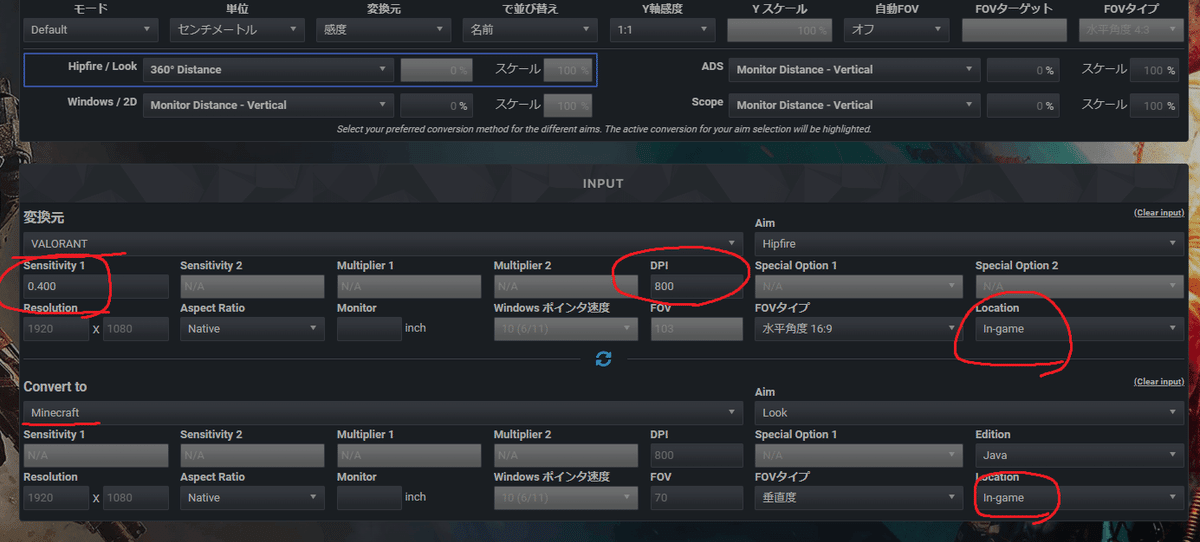The height and width of the screenshot is (542, 1200).
Task: Click Minecraft Sensitivity 2 N/A field
Action: coord(252,455)
